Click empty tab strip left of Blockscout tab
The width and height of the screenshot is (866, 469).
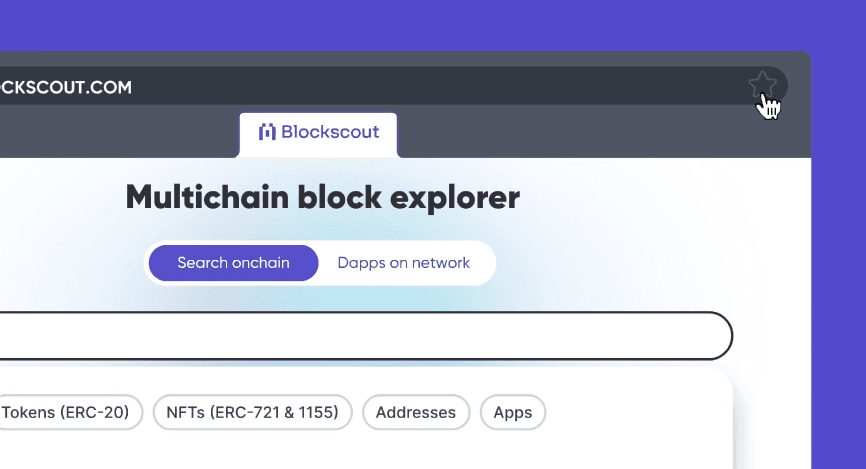(116, 133)
